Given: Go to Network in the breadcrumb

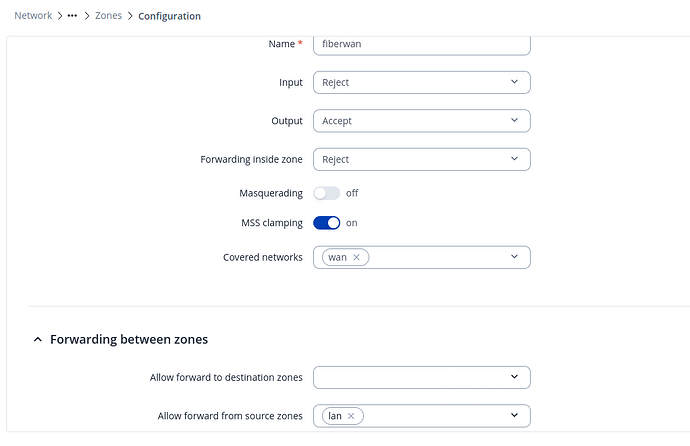Looking at the screenshot, I should pos(33,16).
